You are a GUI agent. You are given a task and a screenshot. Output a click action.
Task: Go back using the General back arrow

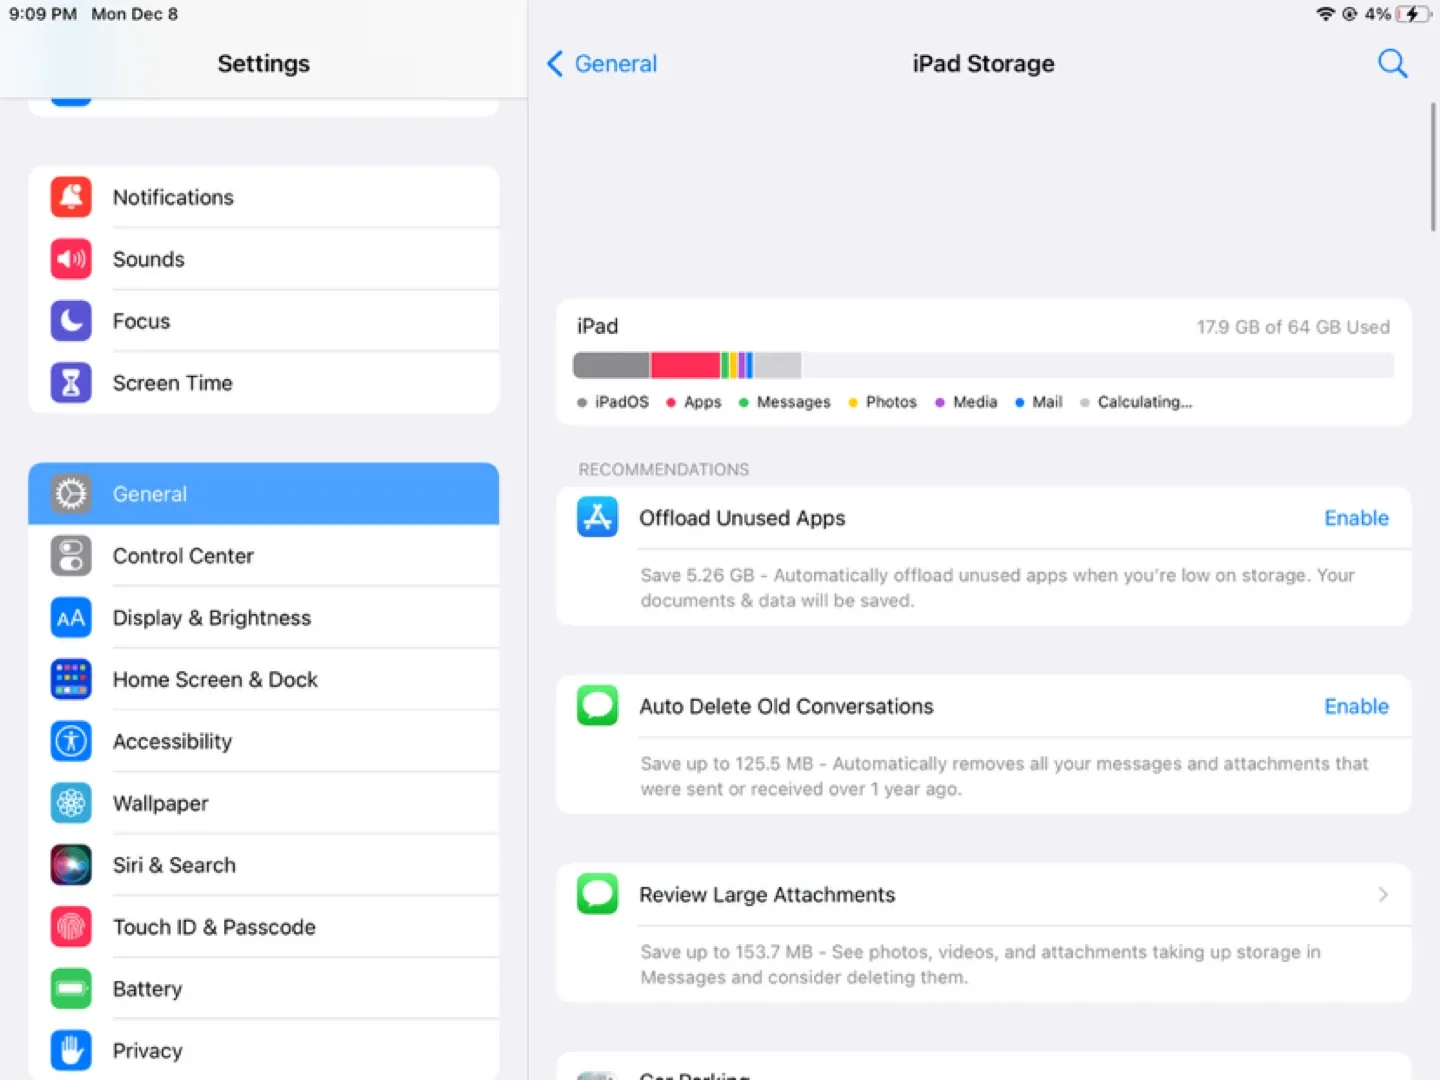pyautogui.click(x=600, y=63)
